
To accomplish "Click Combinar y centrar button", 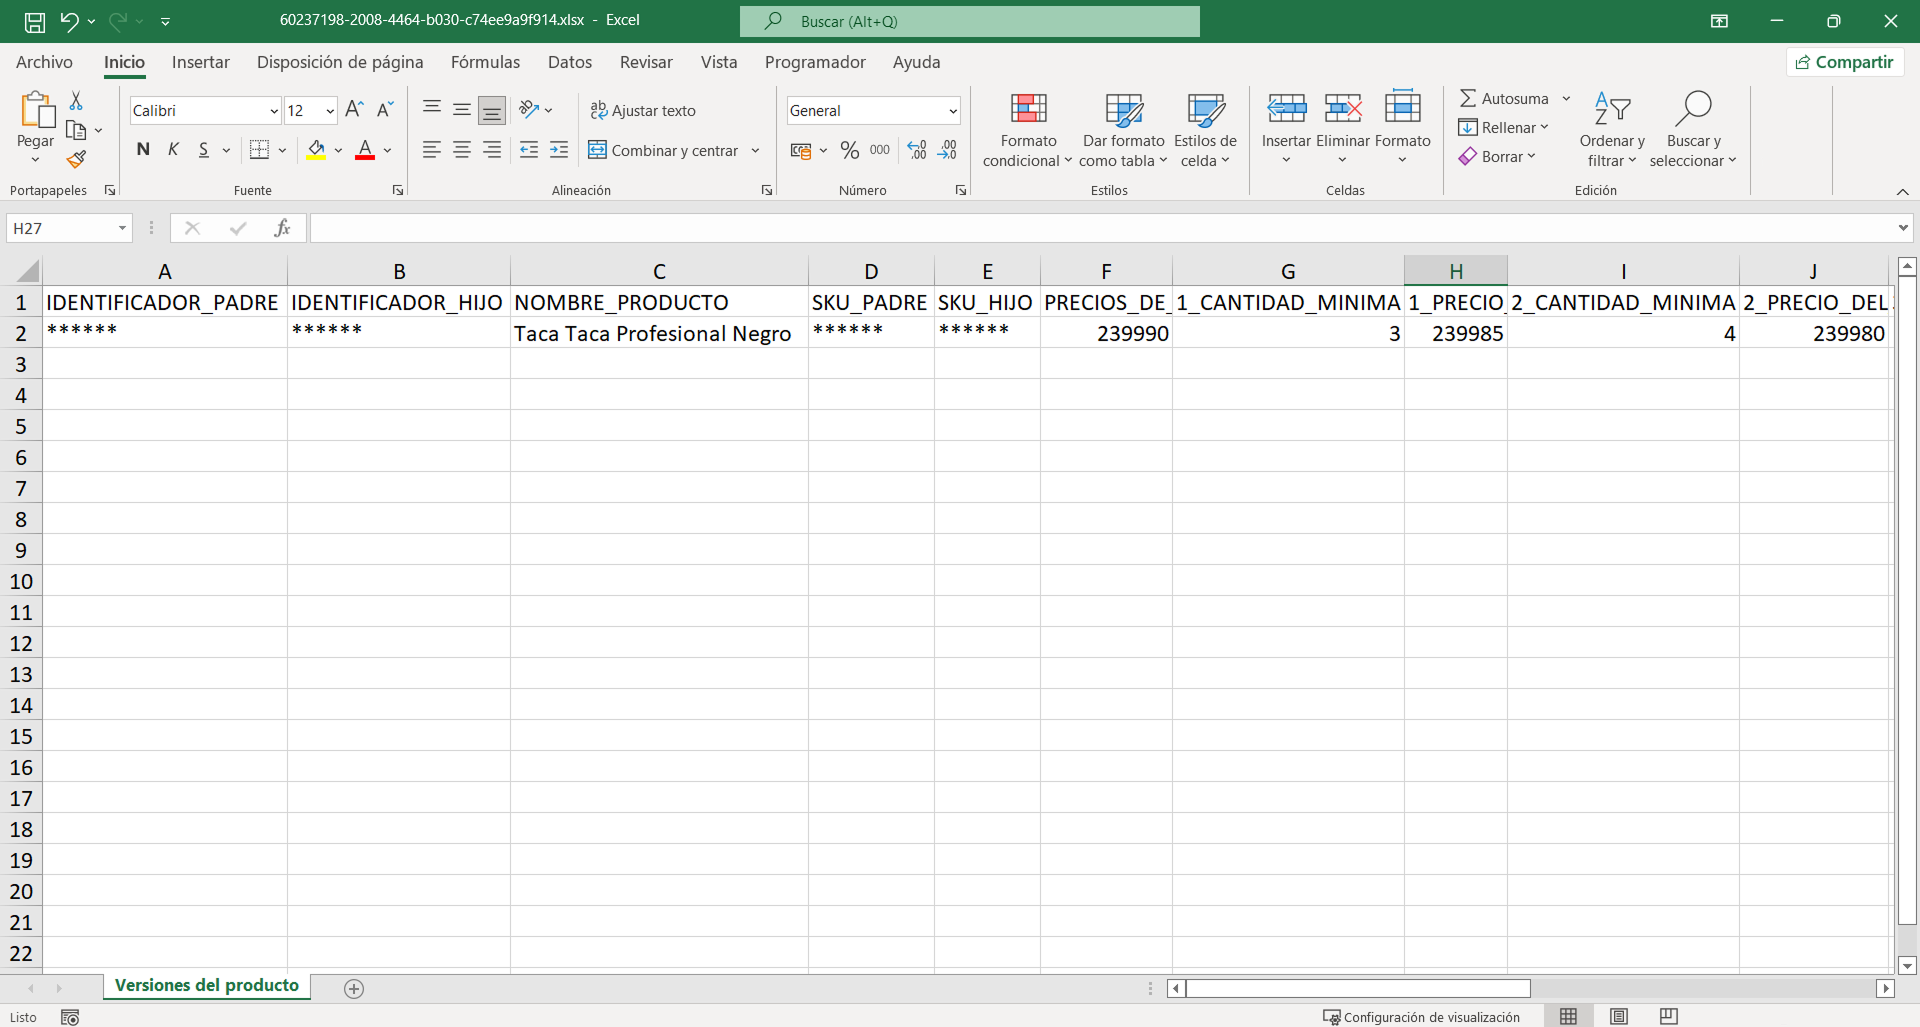I will coord(663,150).
